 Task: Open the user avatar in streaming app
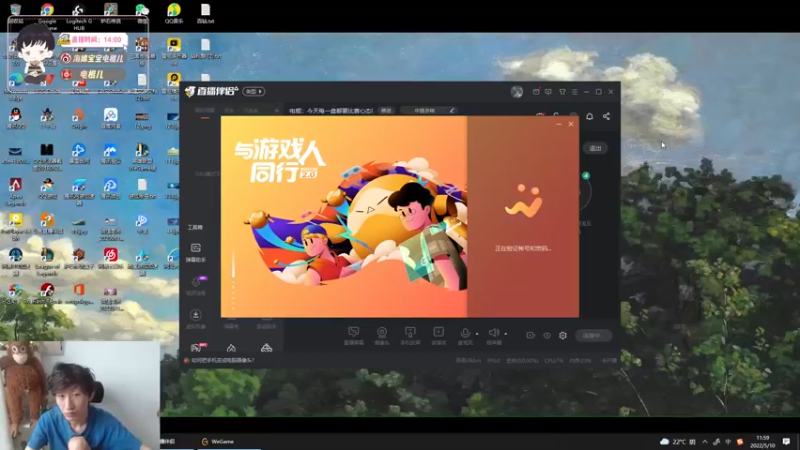click(517, 92)
